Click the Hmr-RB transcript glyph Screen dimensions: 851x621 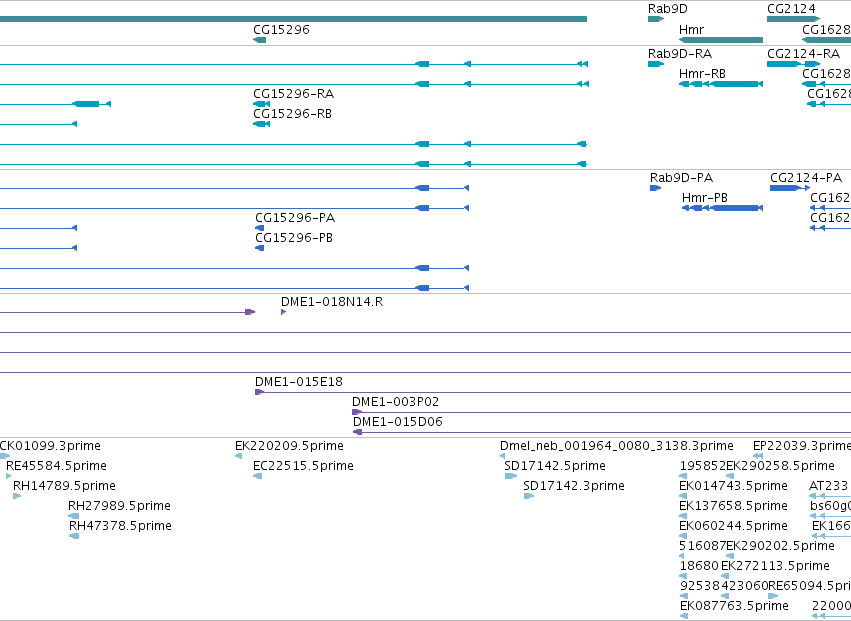[721, 84]
